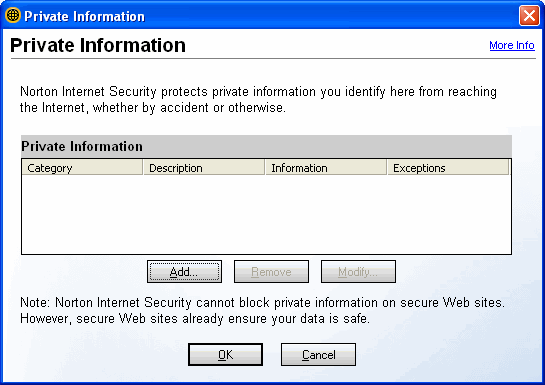The width and height of the screenshot is (545, 385).
Task: Select the Information column header
Action: coord(326,167)
